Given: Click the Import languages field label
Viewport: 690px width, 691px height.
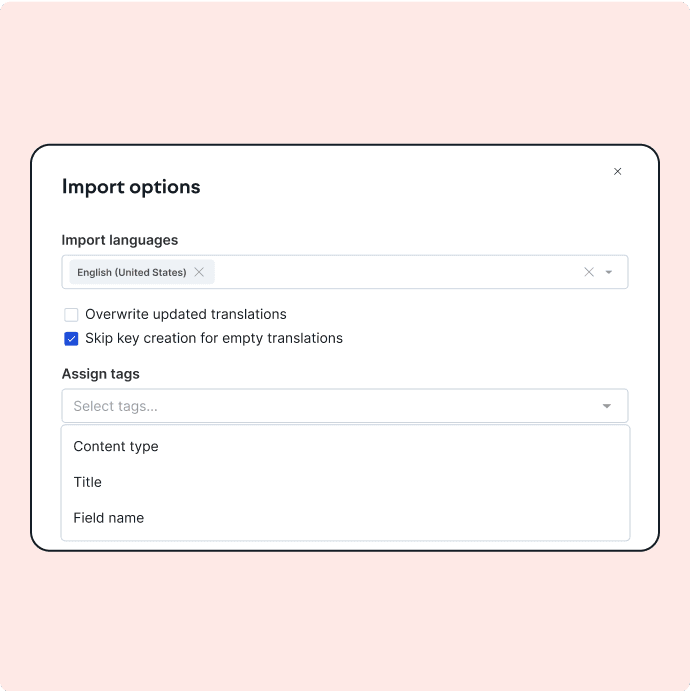Looking at the screenshot, I should coord(120,240).
